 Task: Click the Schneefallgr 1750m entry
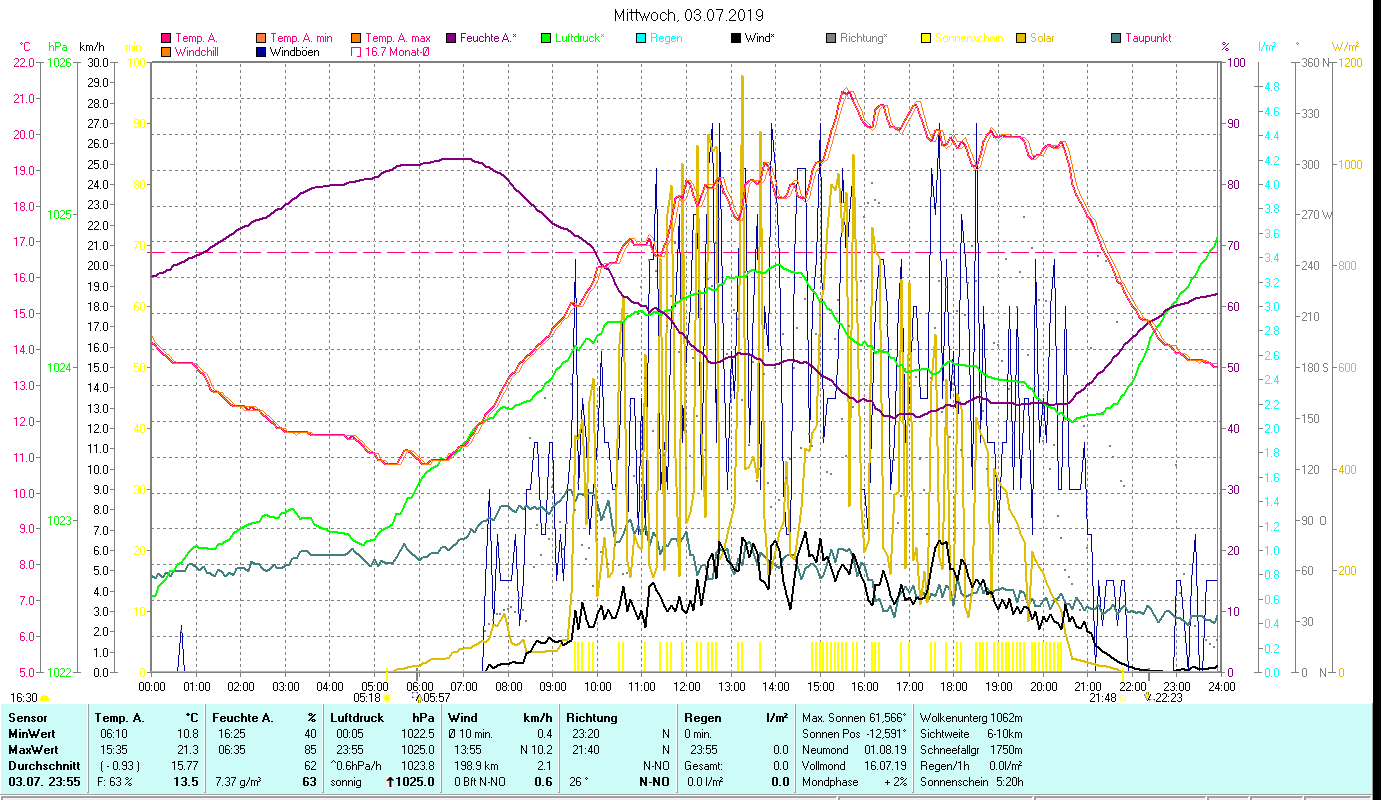pyautogui.click(x=971, y=750)
